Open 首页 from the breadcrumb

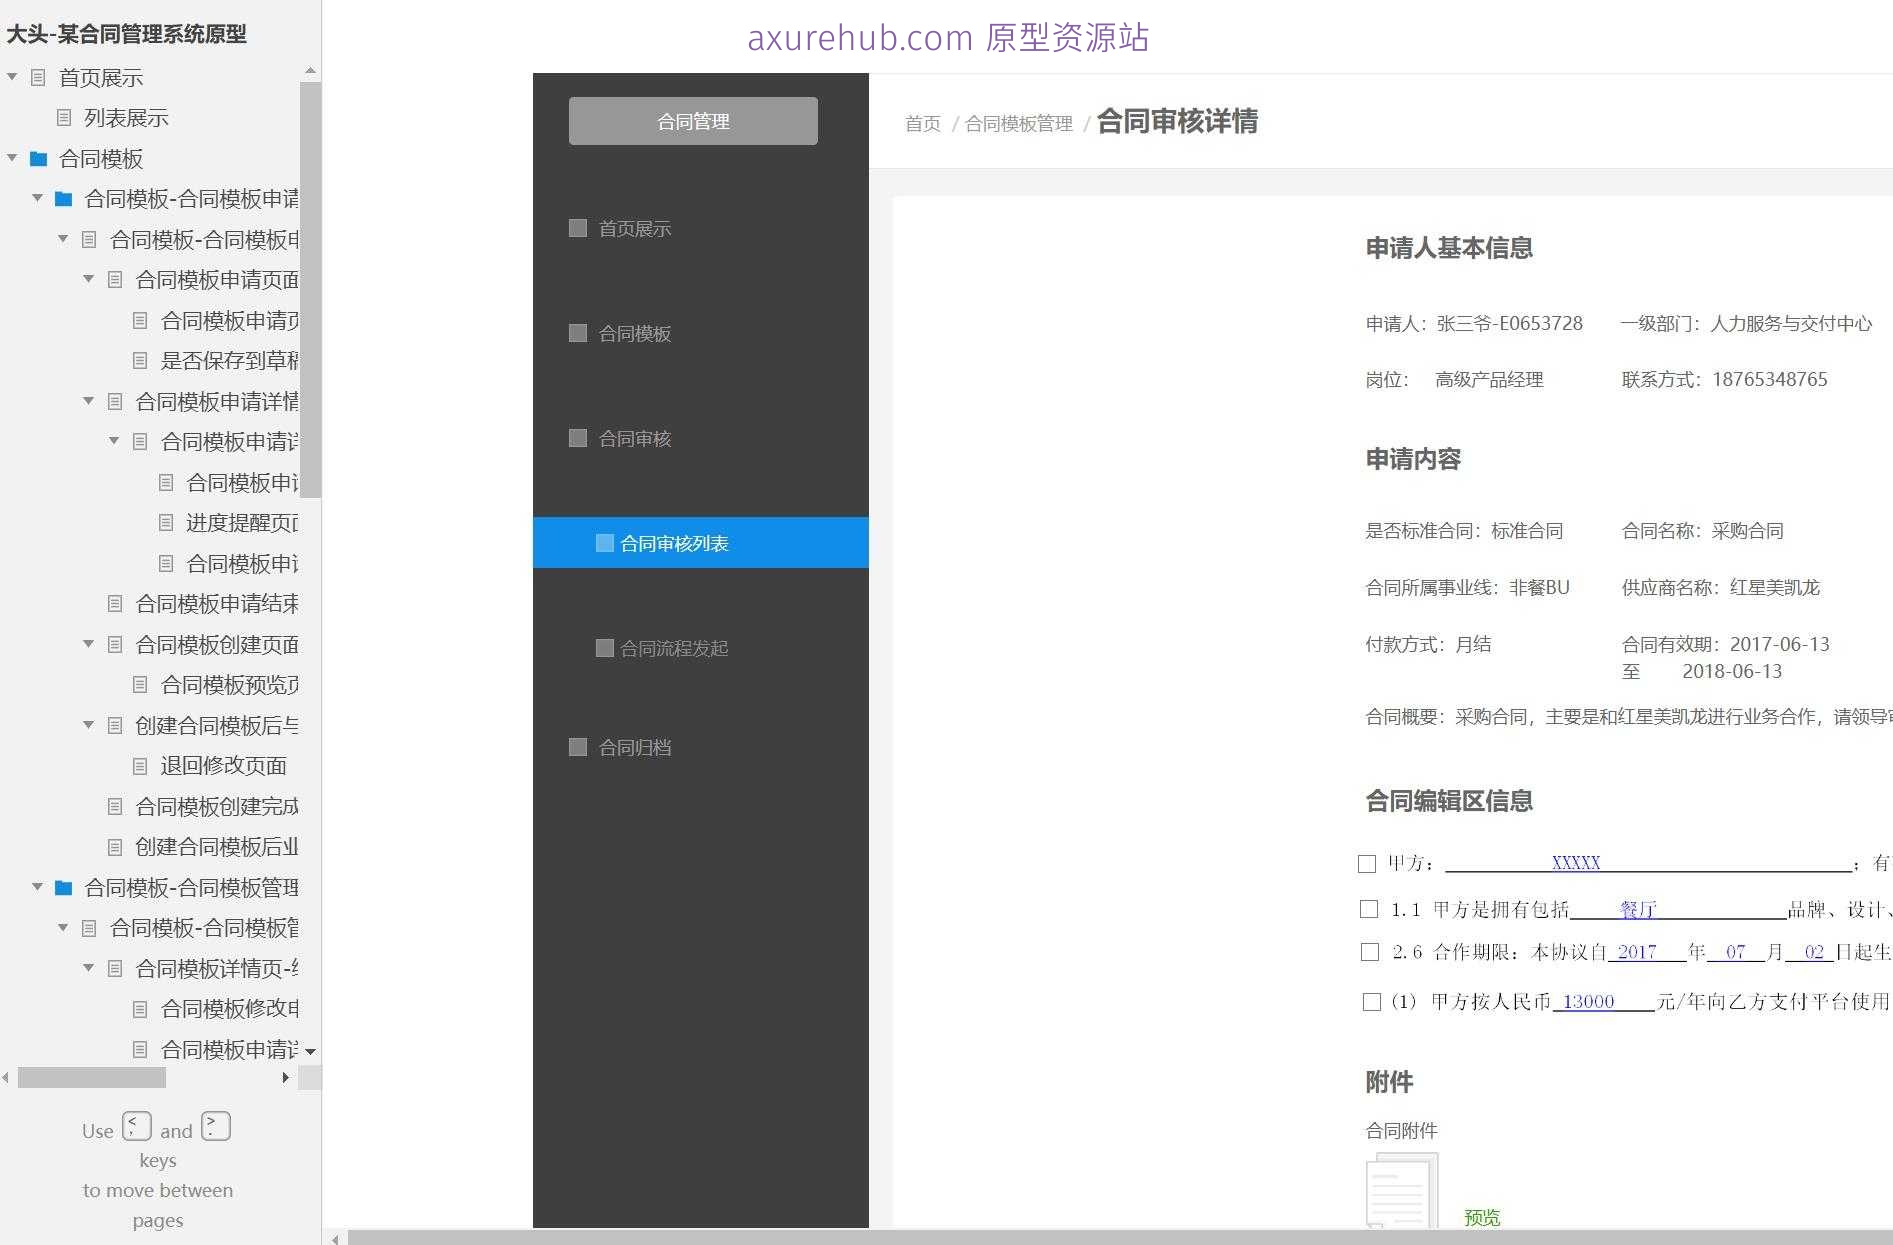tap(921, 123)
